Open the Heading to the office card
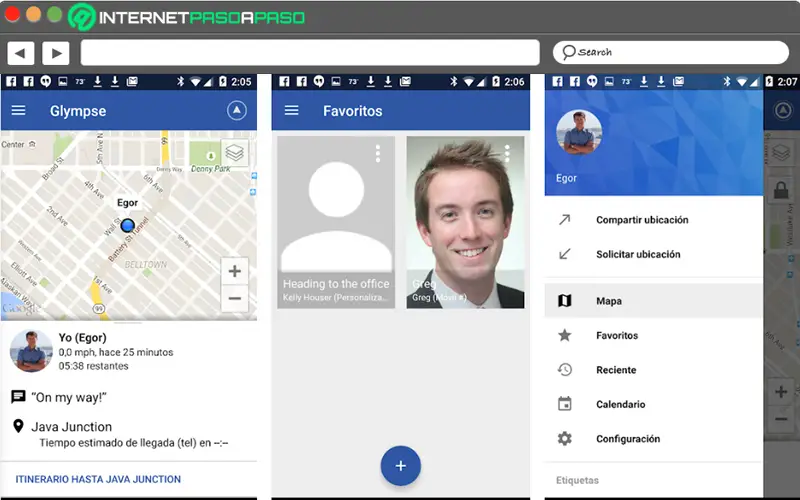This screenshot has width=800, height=500. pyautogui.click(x=336, y=222)
